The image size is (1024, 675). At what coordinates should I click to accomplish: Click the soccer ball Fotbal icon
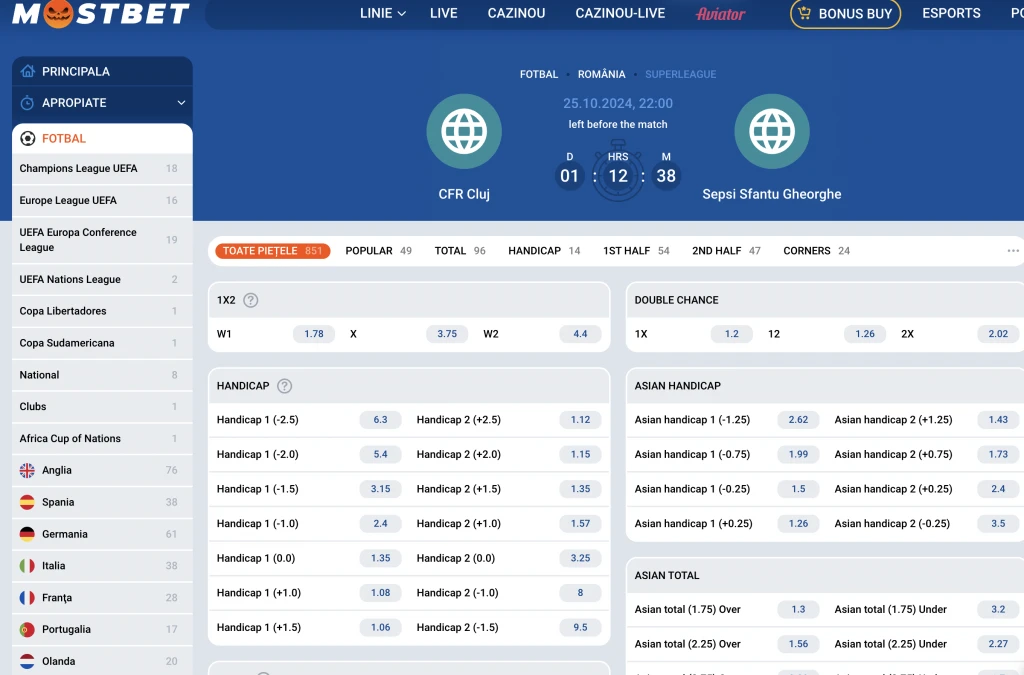pyautogui.click(x=28, y=139)
